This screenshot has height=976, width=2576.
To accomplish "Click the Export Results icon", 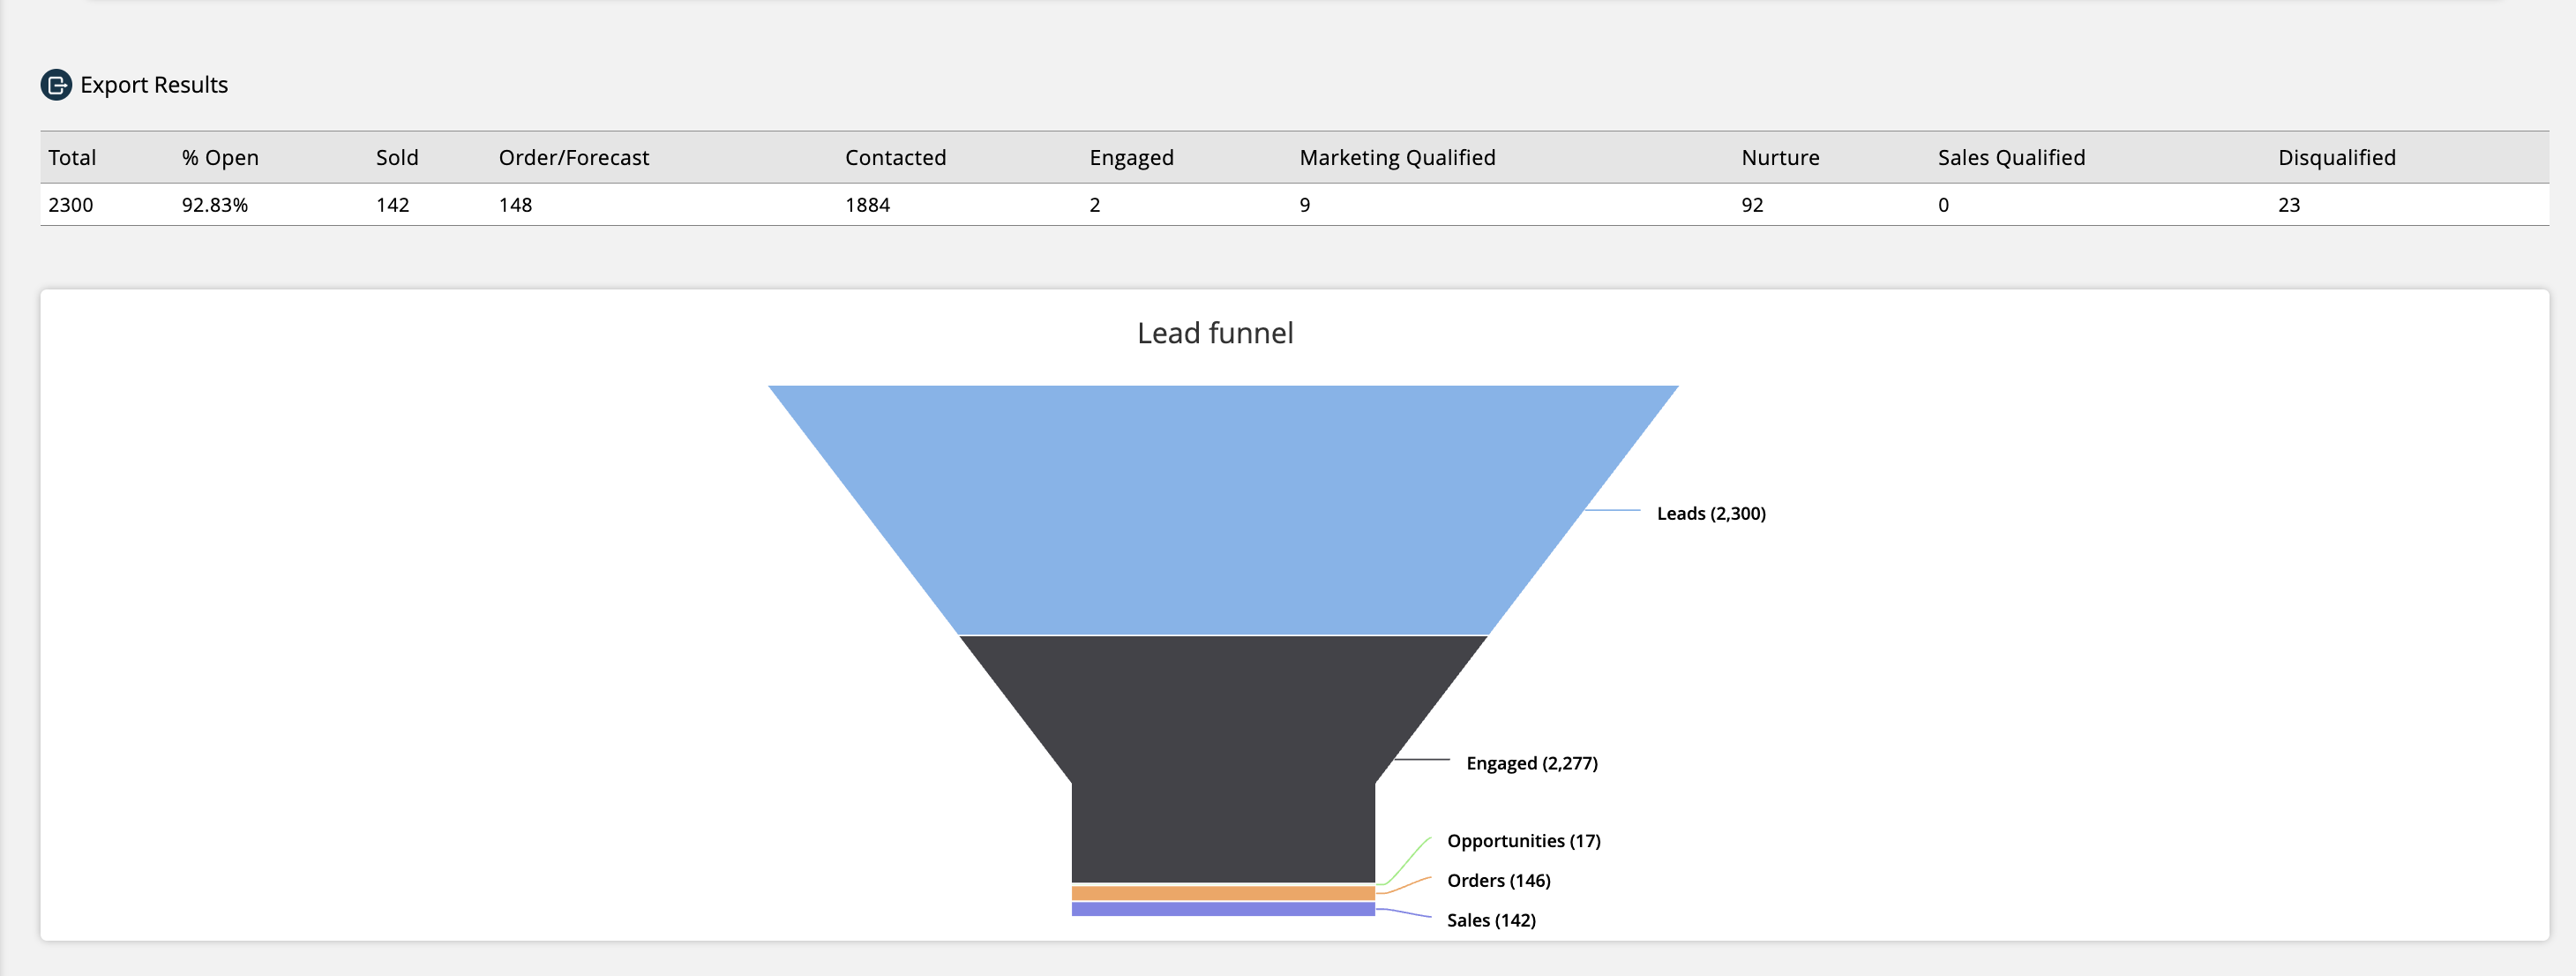I will tap(56, 85).
